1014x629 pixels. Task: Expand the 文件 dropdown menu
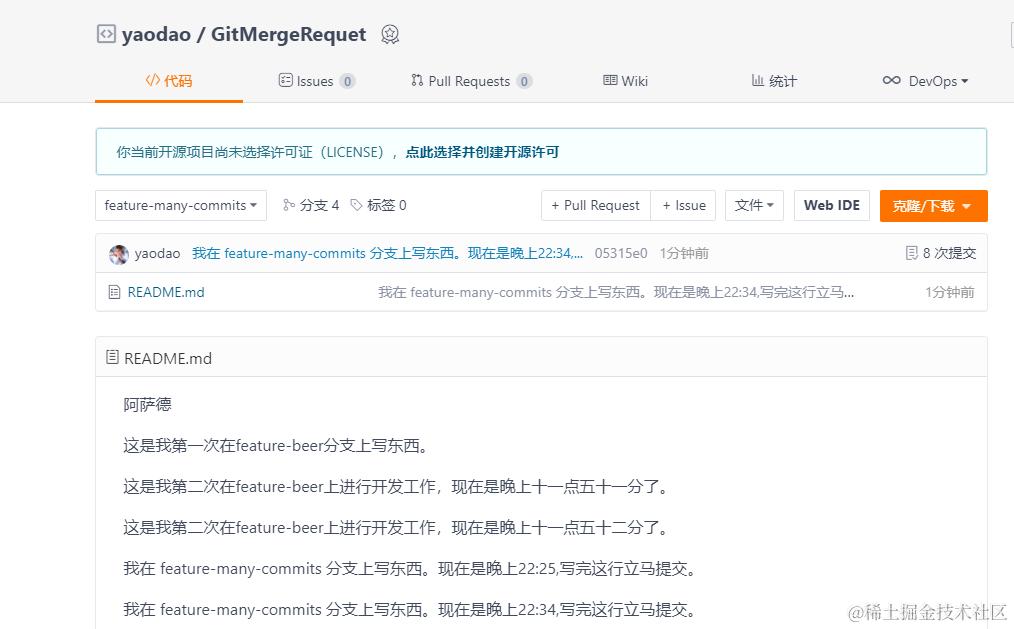[x=754, y=205]
